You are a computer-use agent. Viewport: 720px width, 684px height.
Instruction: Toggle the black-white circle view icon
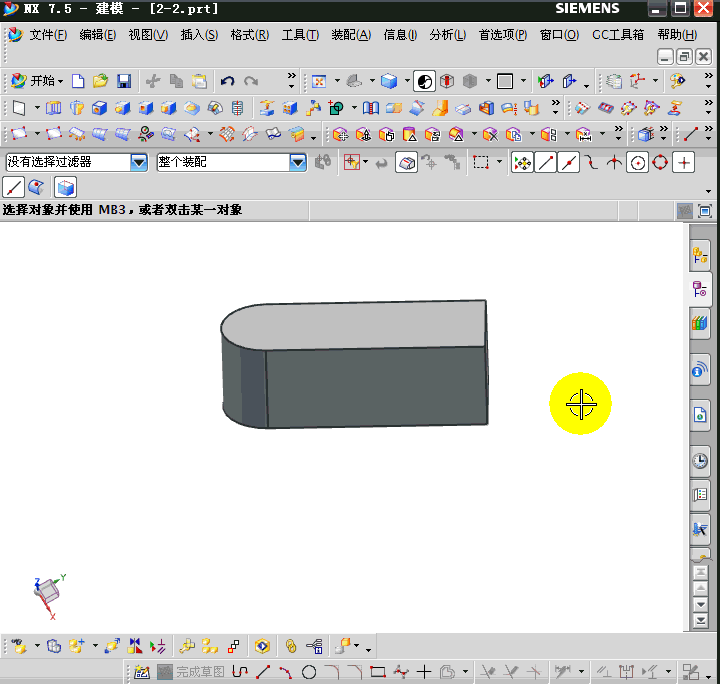[x=424, y=82]
